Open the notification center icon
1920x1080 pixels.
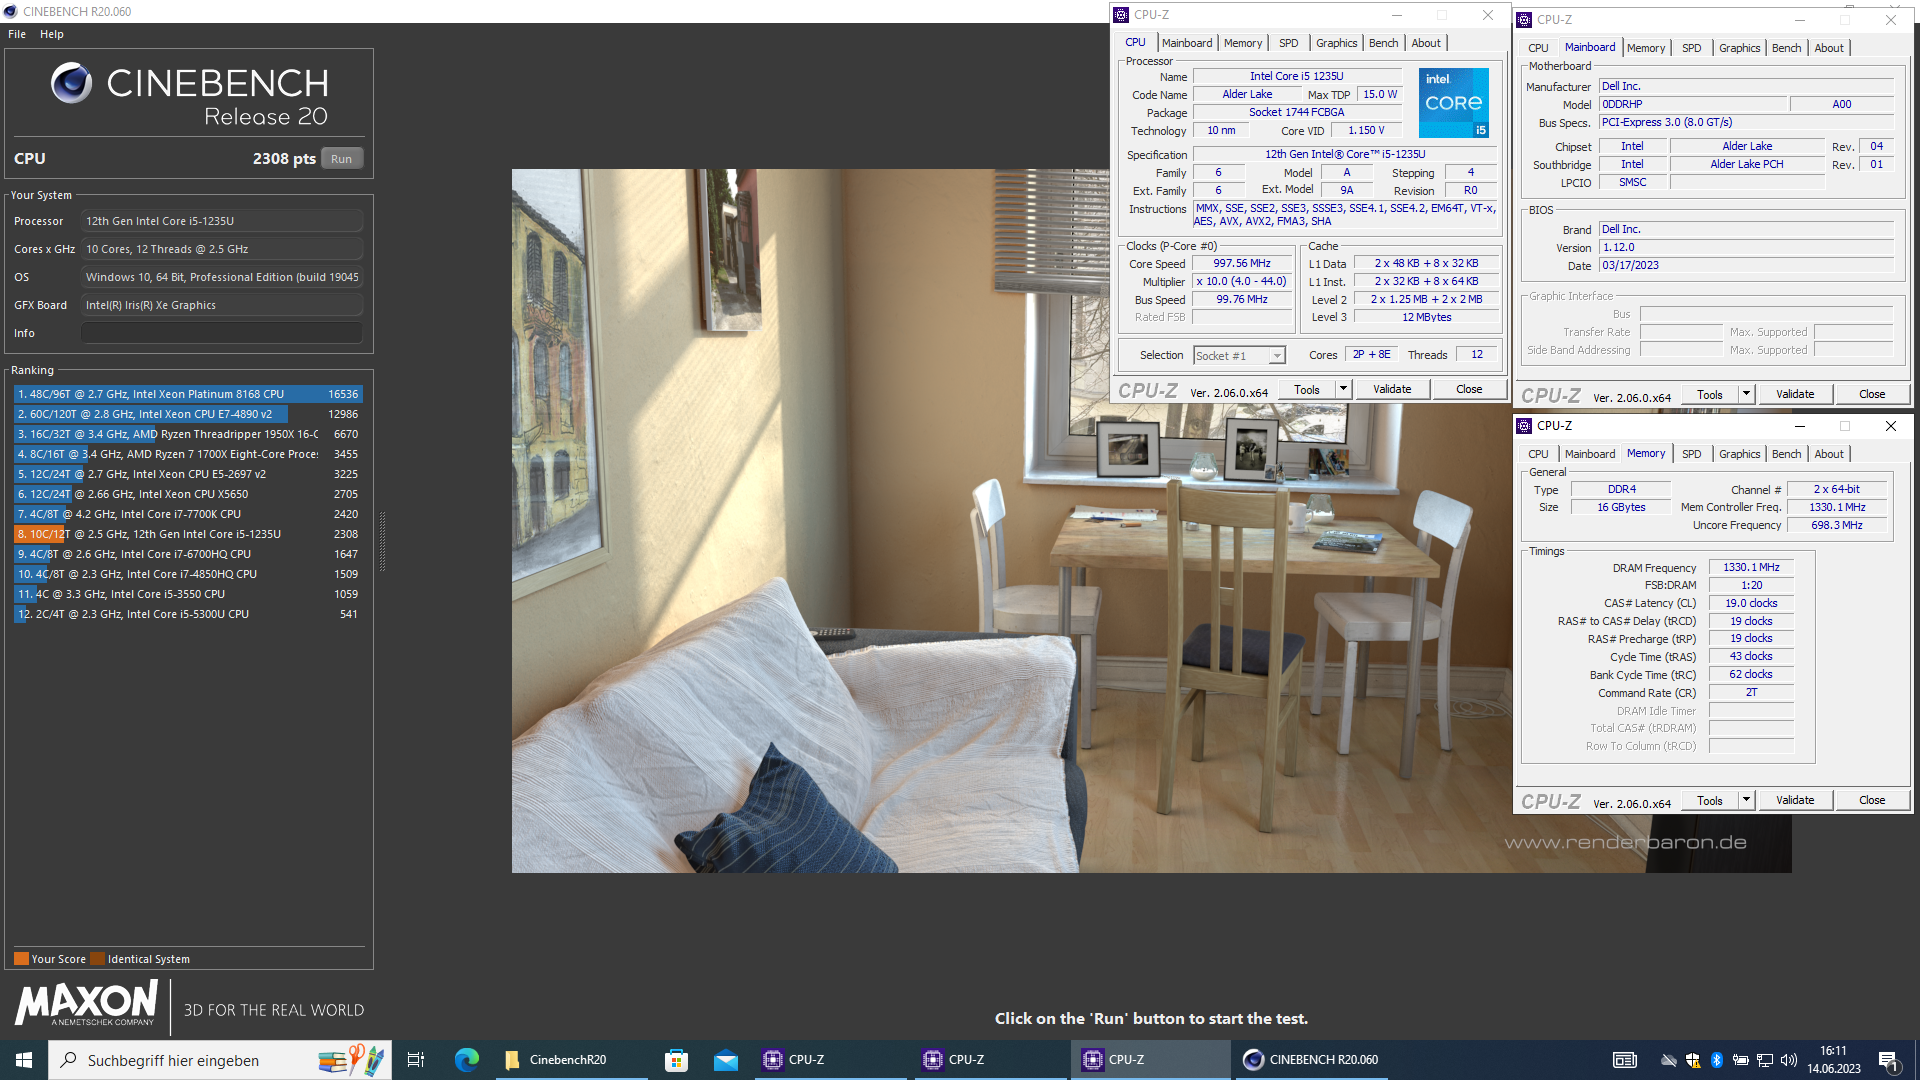1889,1061
